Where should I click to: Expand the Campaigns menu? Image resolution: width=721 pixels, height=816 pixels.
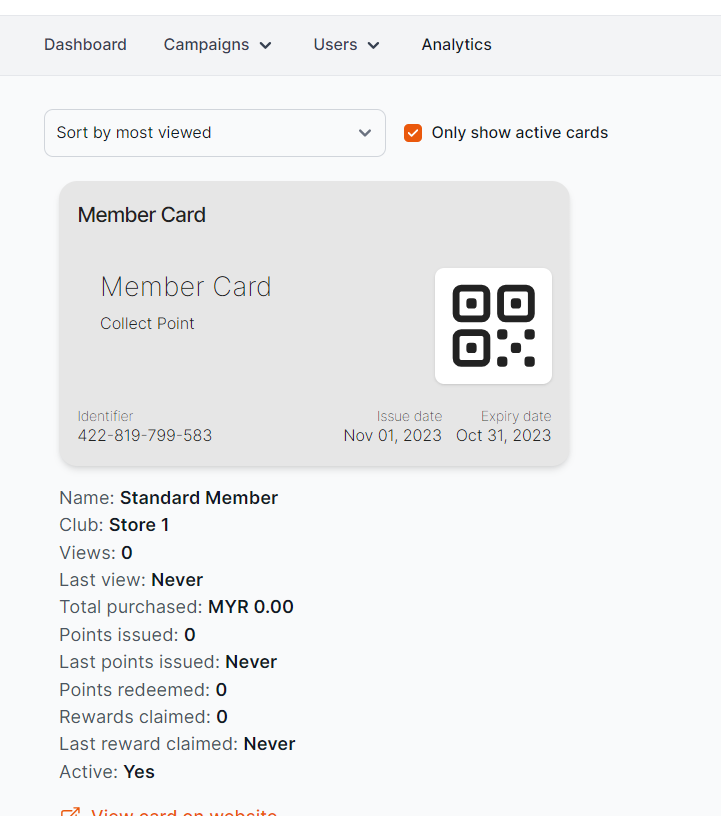(x=207, y=45)
